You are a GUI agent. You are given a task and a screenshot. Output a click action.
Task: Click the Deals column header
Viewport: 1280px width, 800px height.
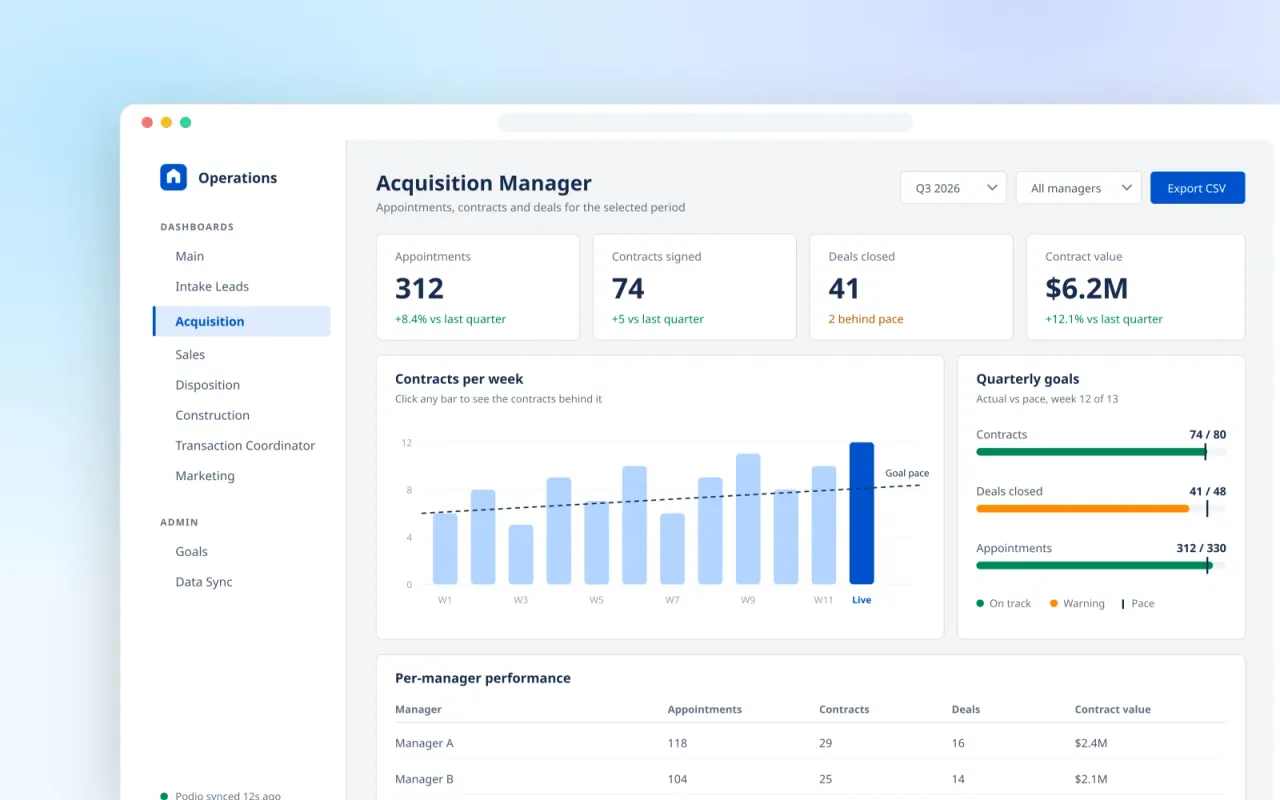point(966,709)
